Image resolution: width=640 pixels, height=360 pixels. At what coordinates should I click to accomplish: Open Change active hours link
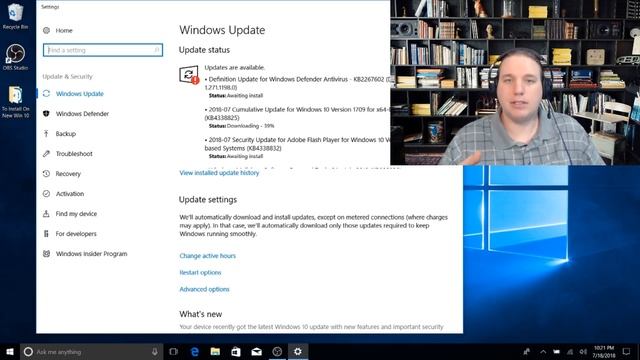pyautogui.click(x=207, y=256)
